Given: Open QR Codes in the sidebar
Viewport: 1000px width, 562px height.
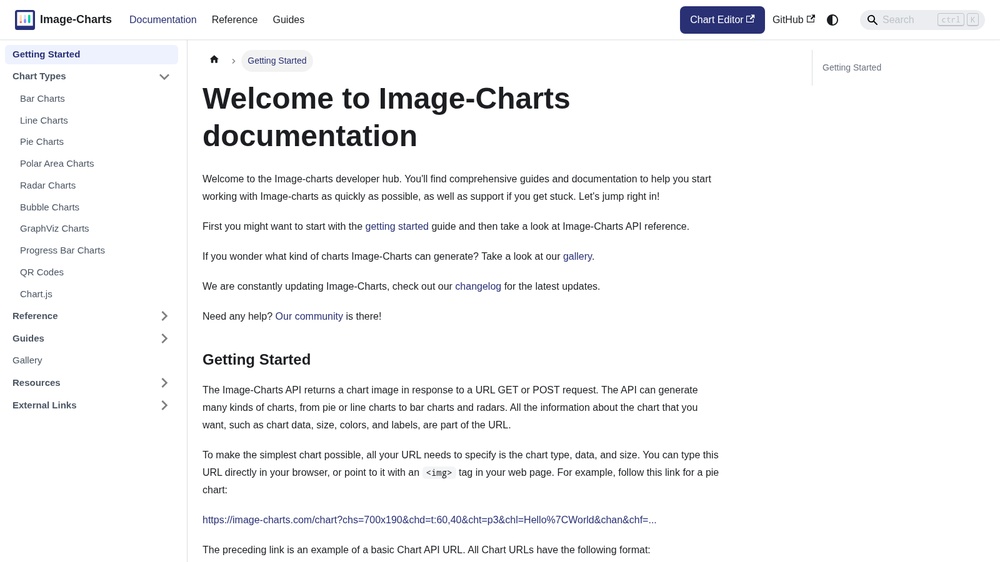Looking at the screenshot, I should [41, 272].
